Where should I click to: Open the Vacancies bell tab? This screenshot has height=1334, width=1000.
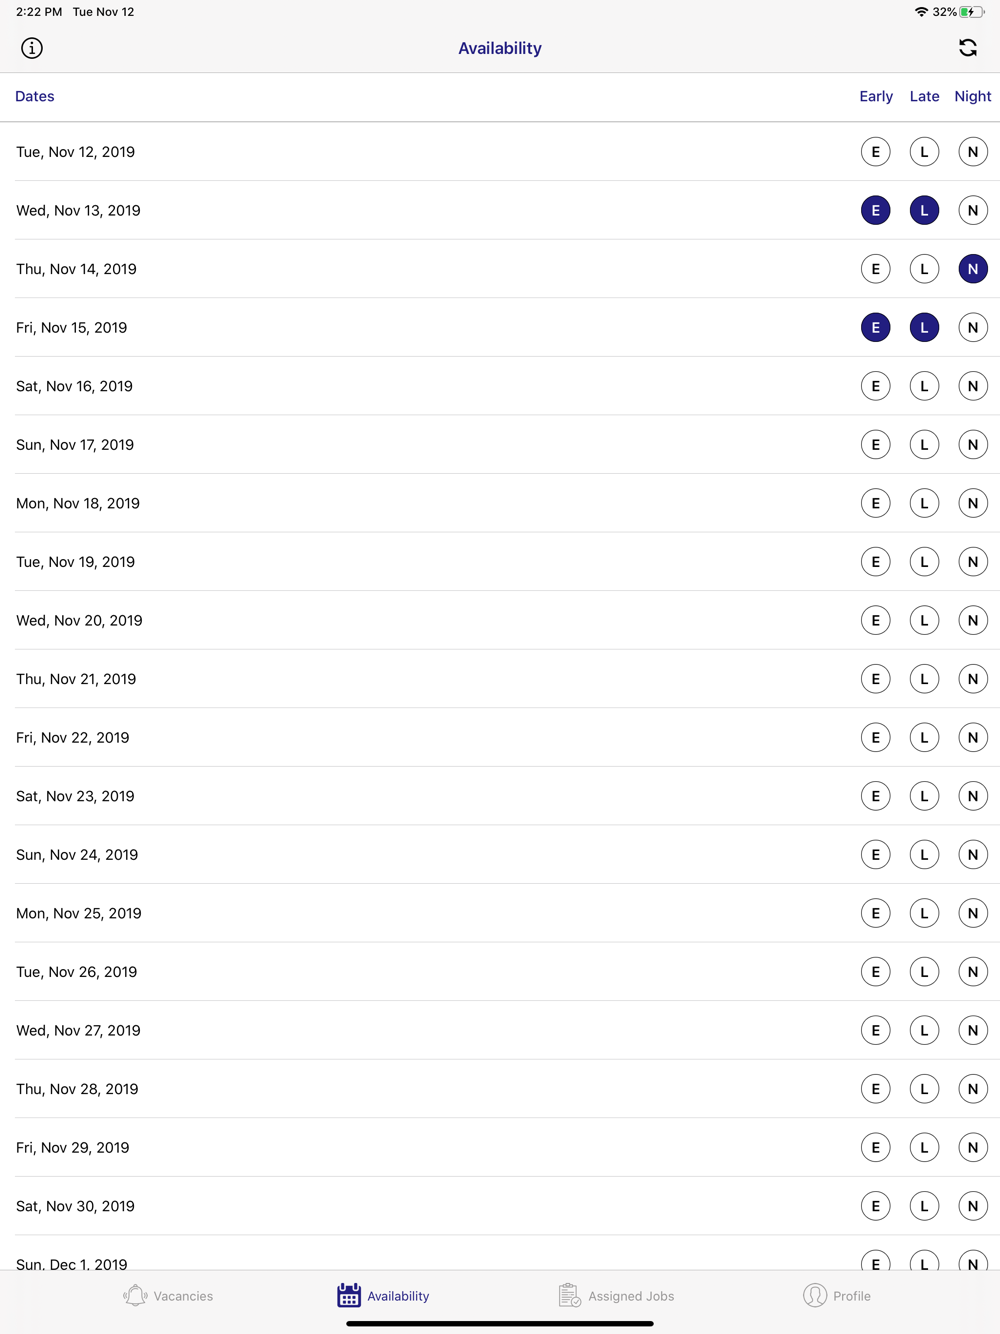click(168, 1296)
